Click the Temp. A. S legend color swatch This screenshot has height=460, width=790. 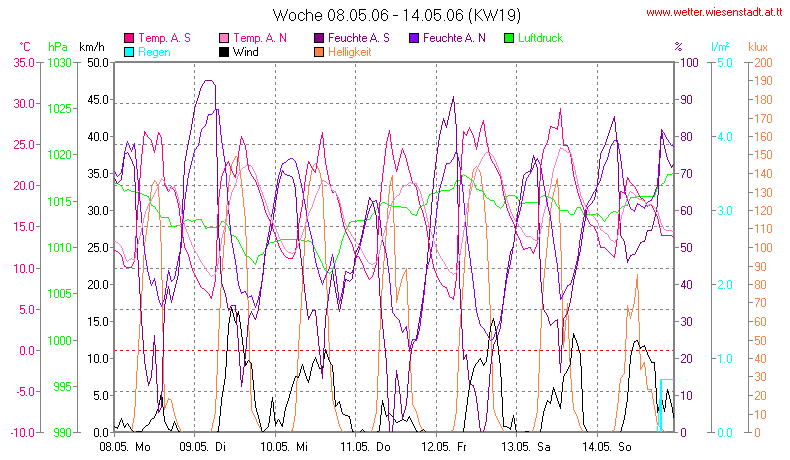129,38
